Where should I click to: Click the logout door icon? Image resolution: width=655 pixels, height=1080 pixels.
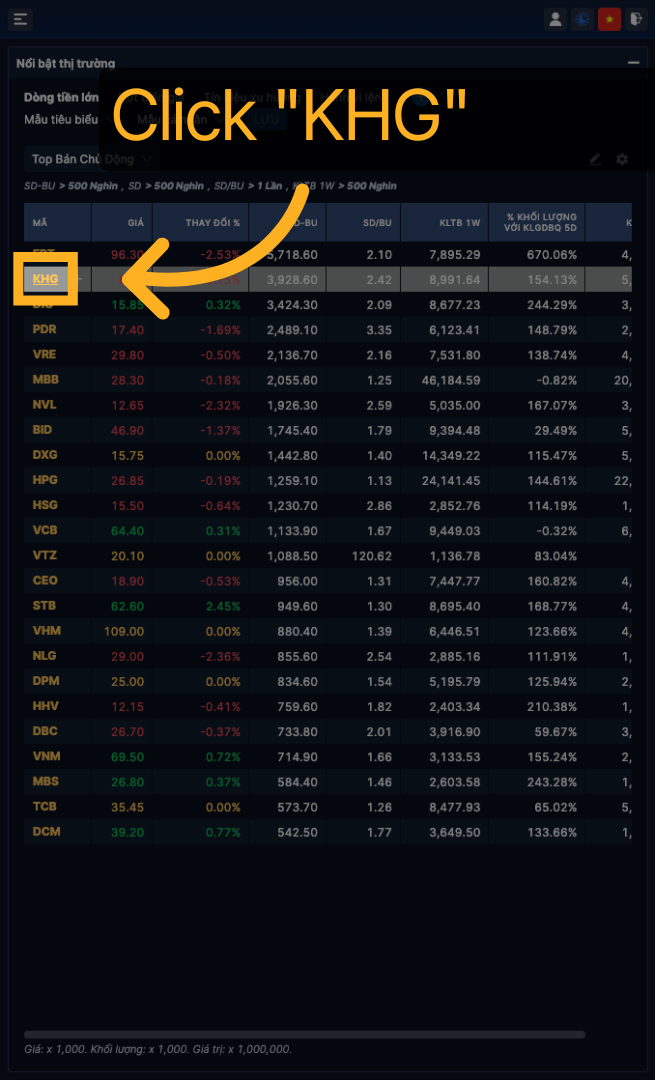(x=636, y=19)
